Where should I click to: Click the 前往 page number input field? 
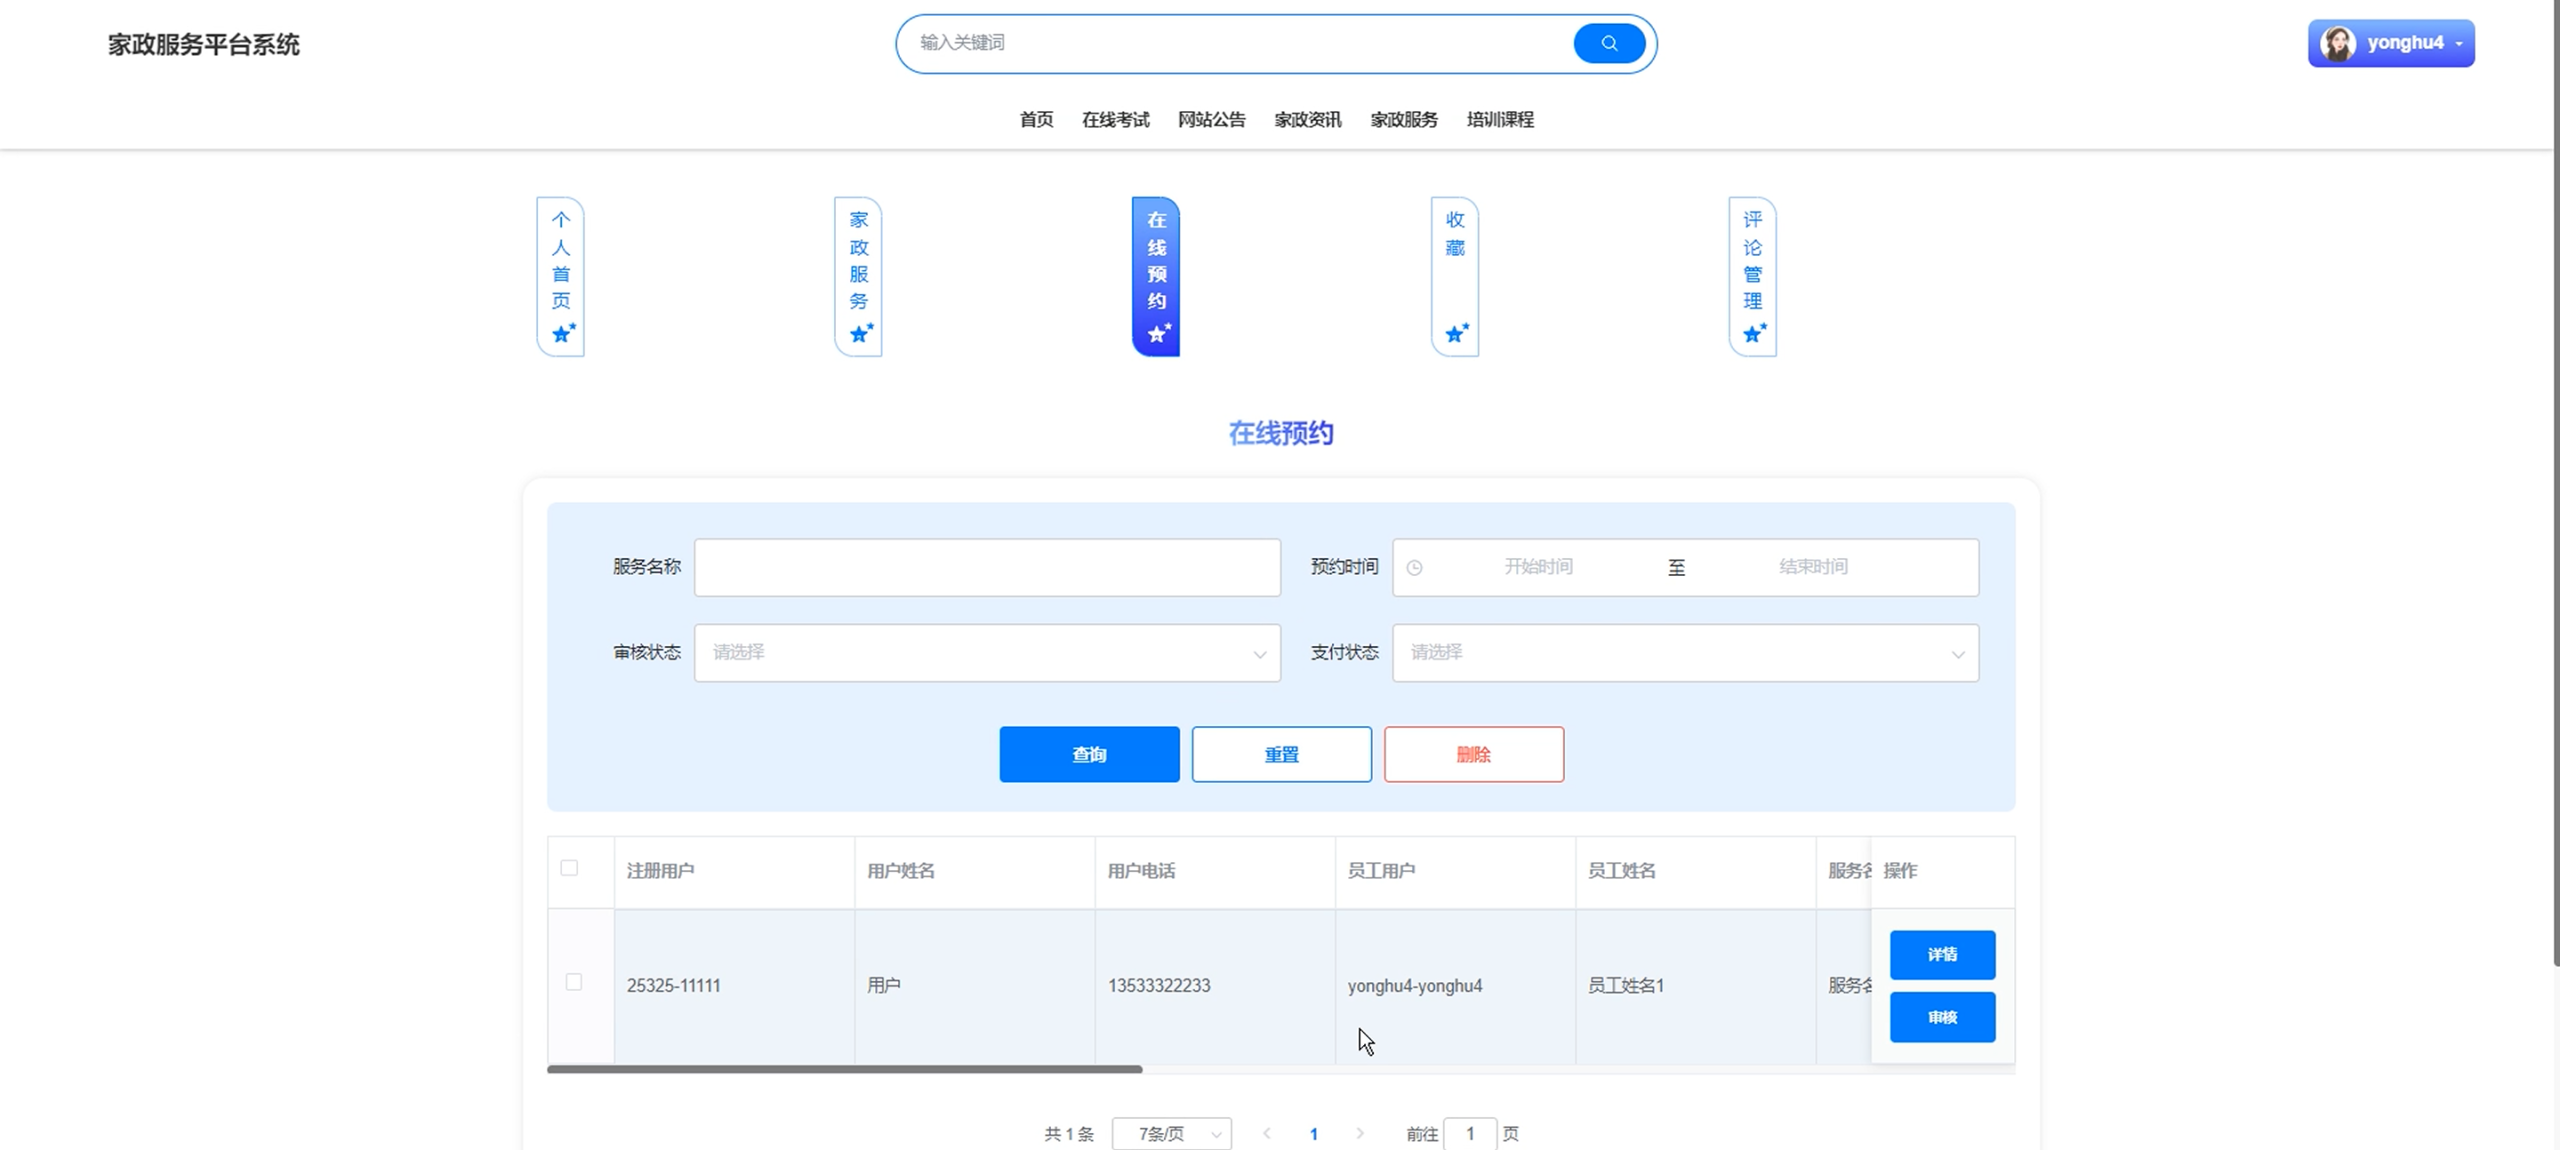click(x=1470, y=1133)
